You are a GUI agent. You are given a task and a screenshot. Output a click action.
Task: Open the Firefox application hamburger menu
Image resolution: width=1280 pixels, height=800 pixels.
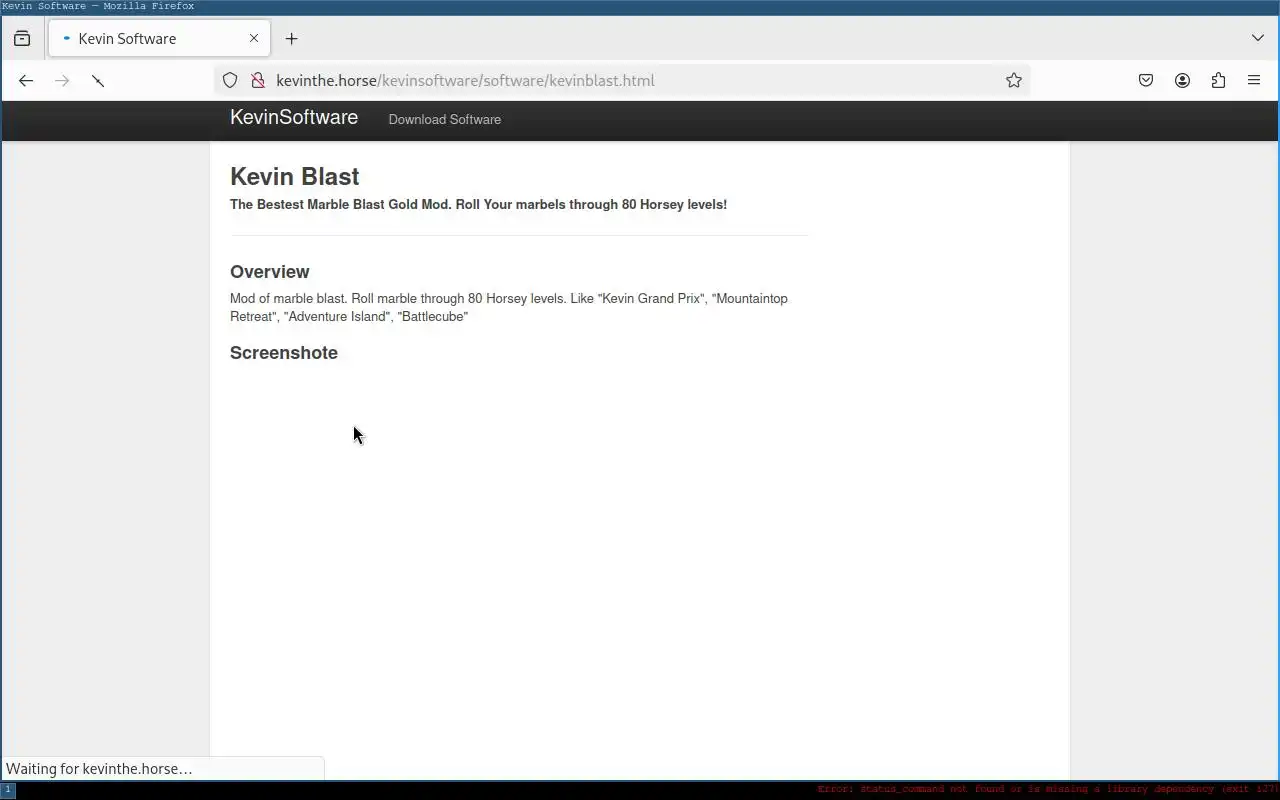1254,80
